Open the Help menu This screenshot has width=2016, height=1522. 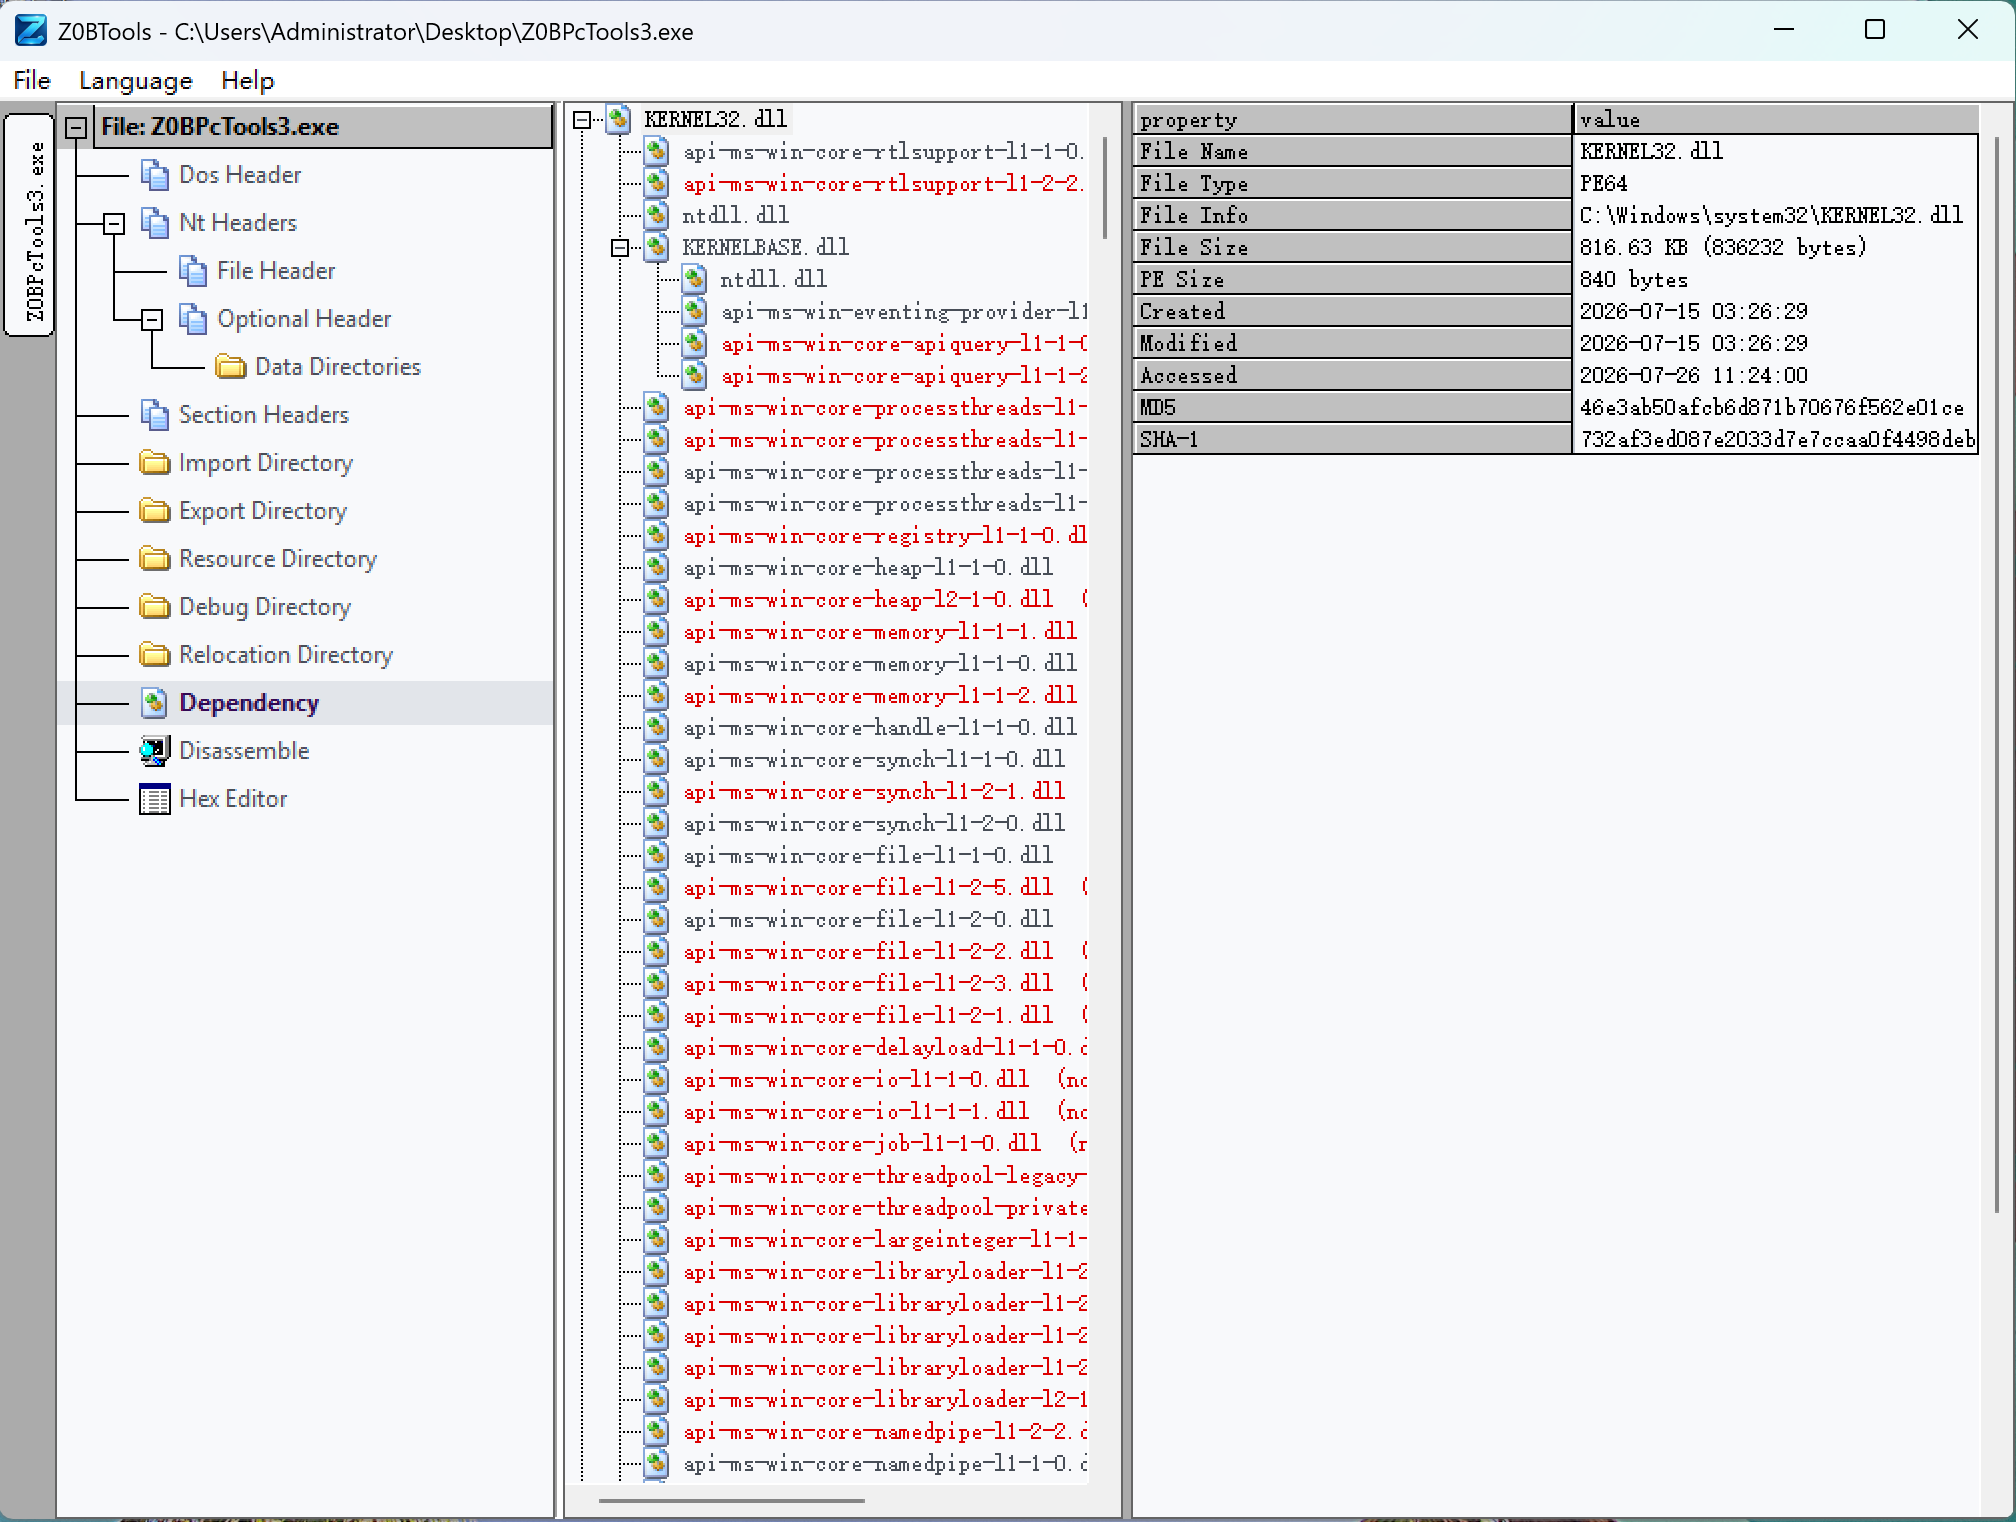(x=248, y=80)
